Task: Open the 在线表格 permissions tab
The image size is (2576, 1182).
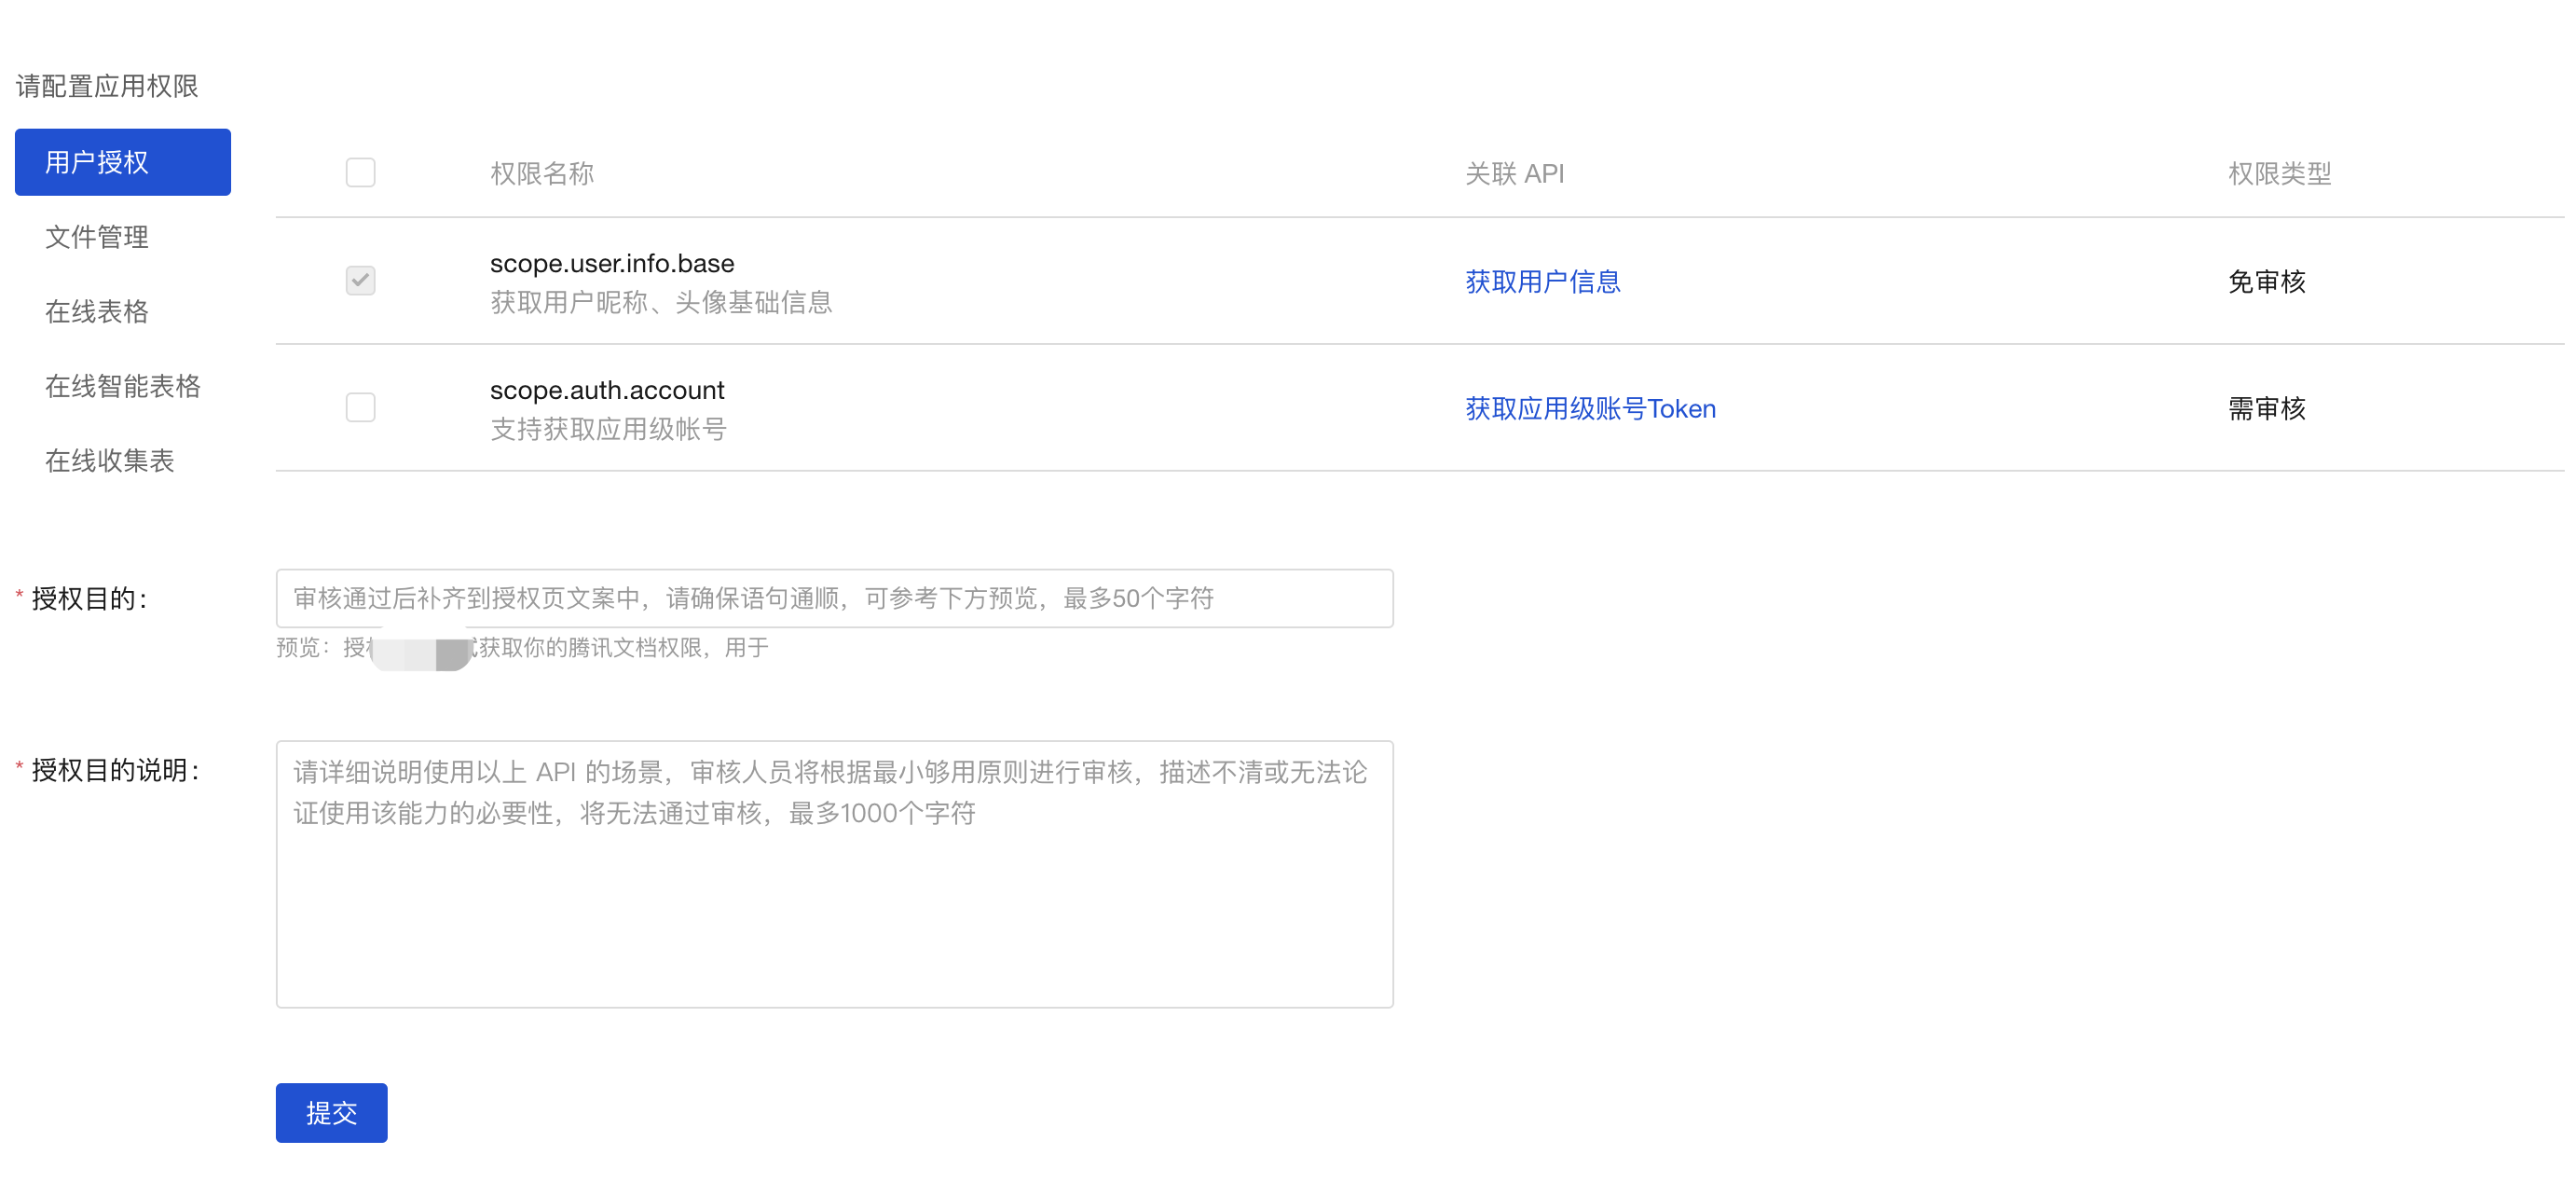Action: pos(97,312)
